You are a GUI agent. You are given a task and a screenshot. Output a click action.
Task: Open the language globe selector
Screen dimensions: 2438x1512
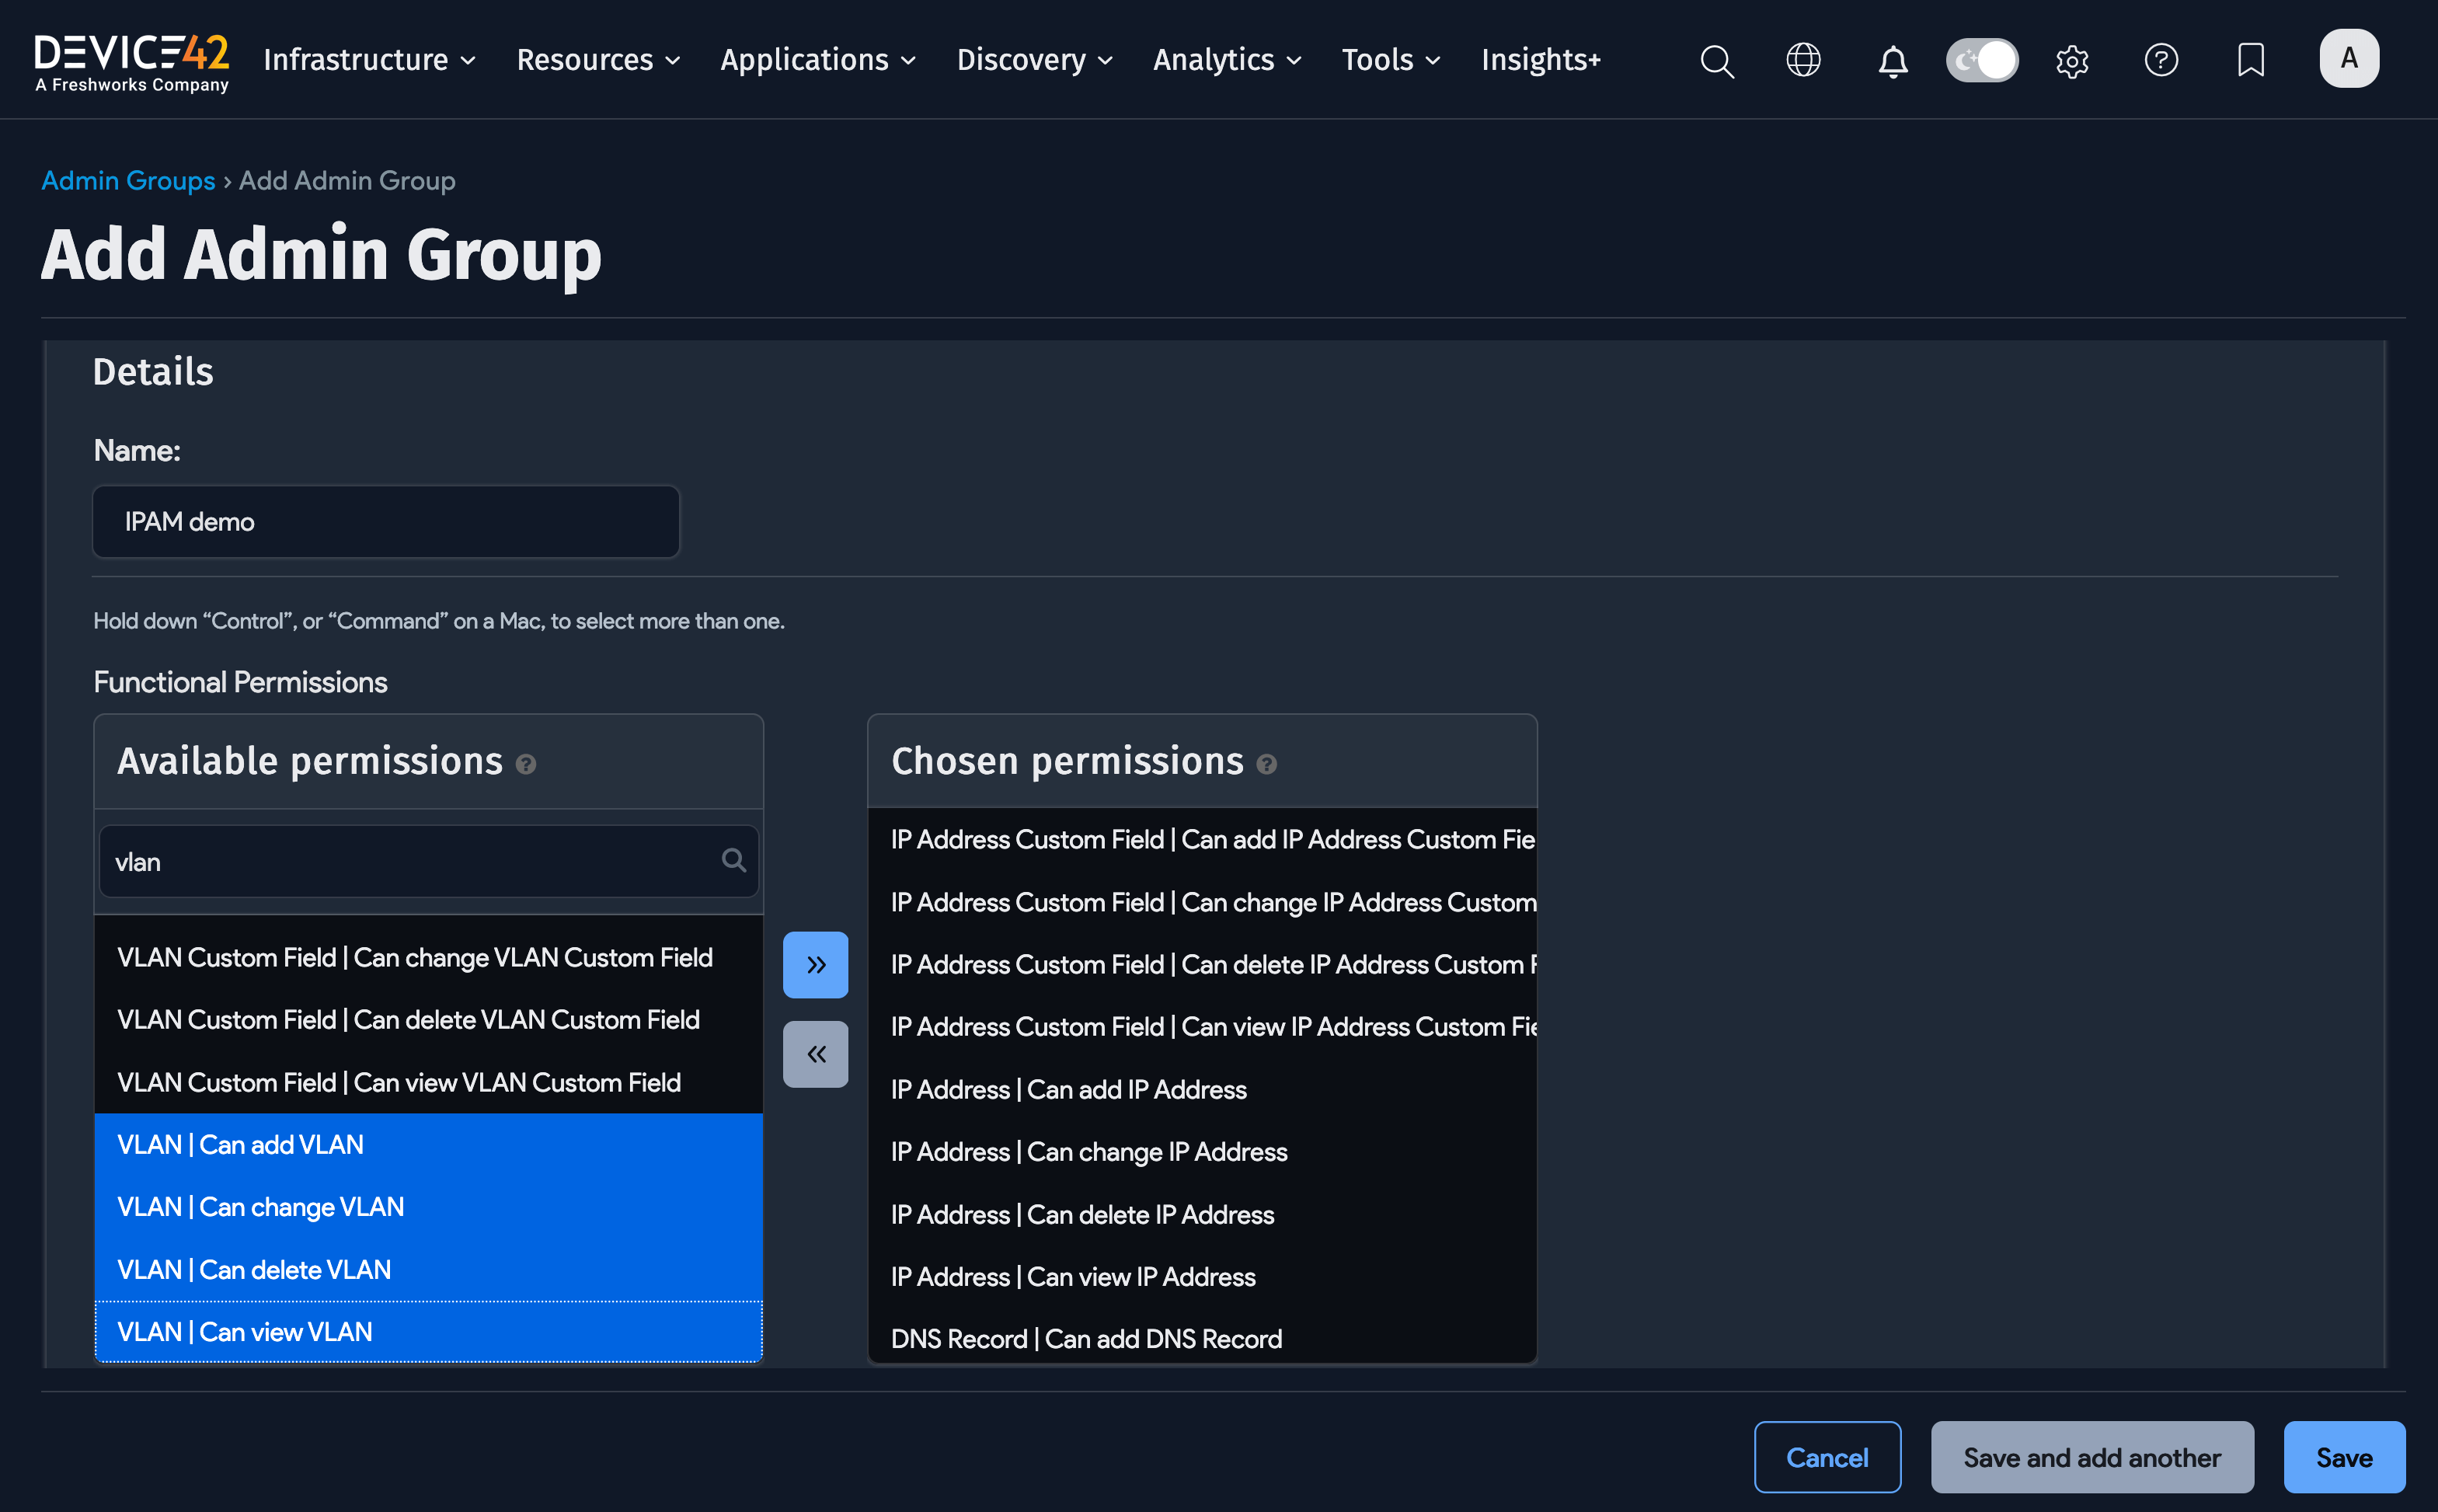coord(1803,60)
